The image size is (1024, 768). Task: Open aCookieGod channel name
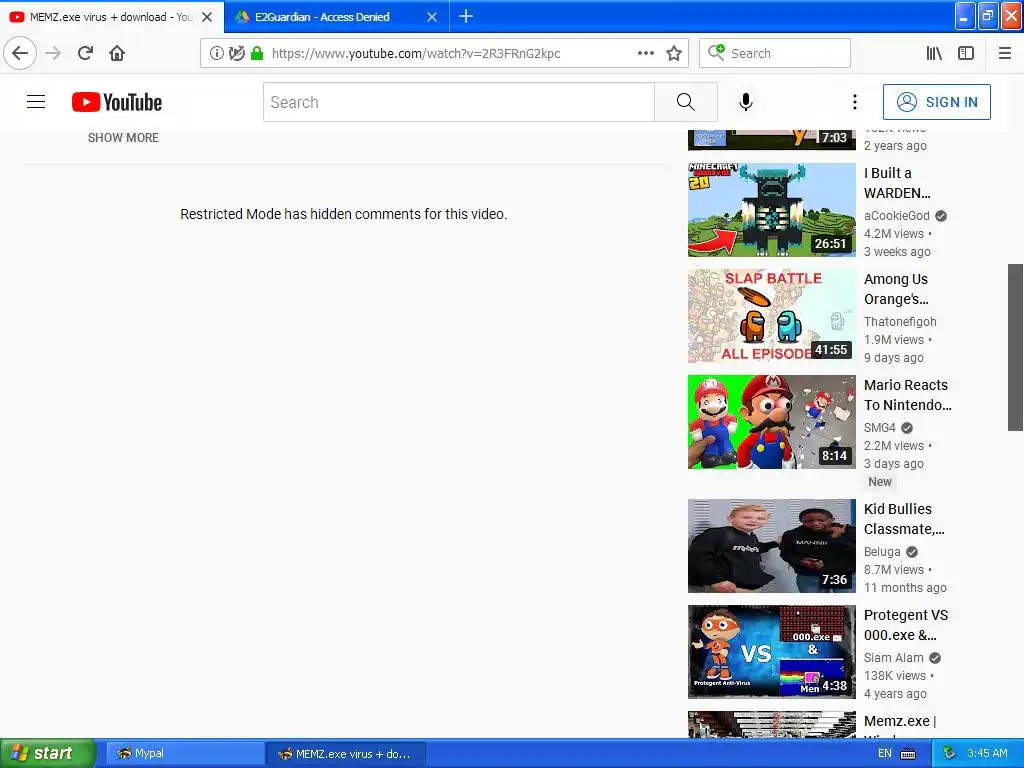(897, 216)
